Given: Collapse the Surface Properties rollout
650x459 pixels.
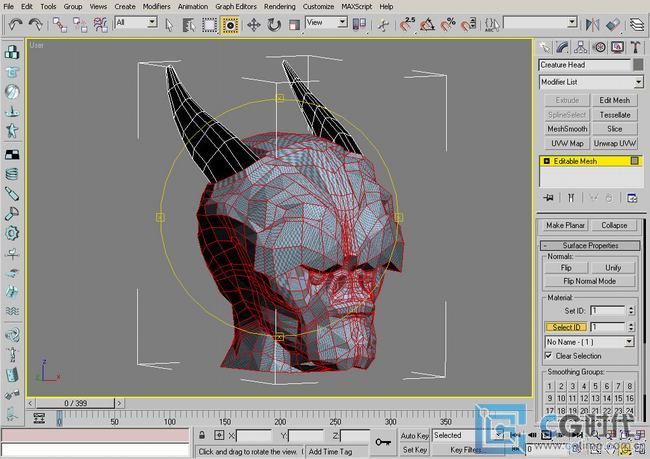Looking at the screenshot, I should coord(590,245).
